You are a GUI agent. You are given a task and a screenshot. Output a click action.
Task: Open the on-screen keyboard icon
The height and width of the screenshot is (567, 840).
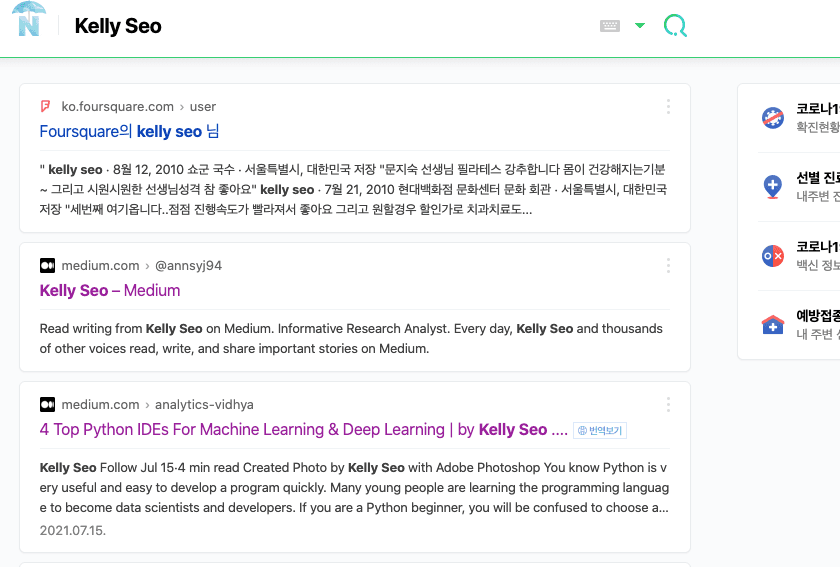tap(610, 26)
